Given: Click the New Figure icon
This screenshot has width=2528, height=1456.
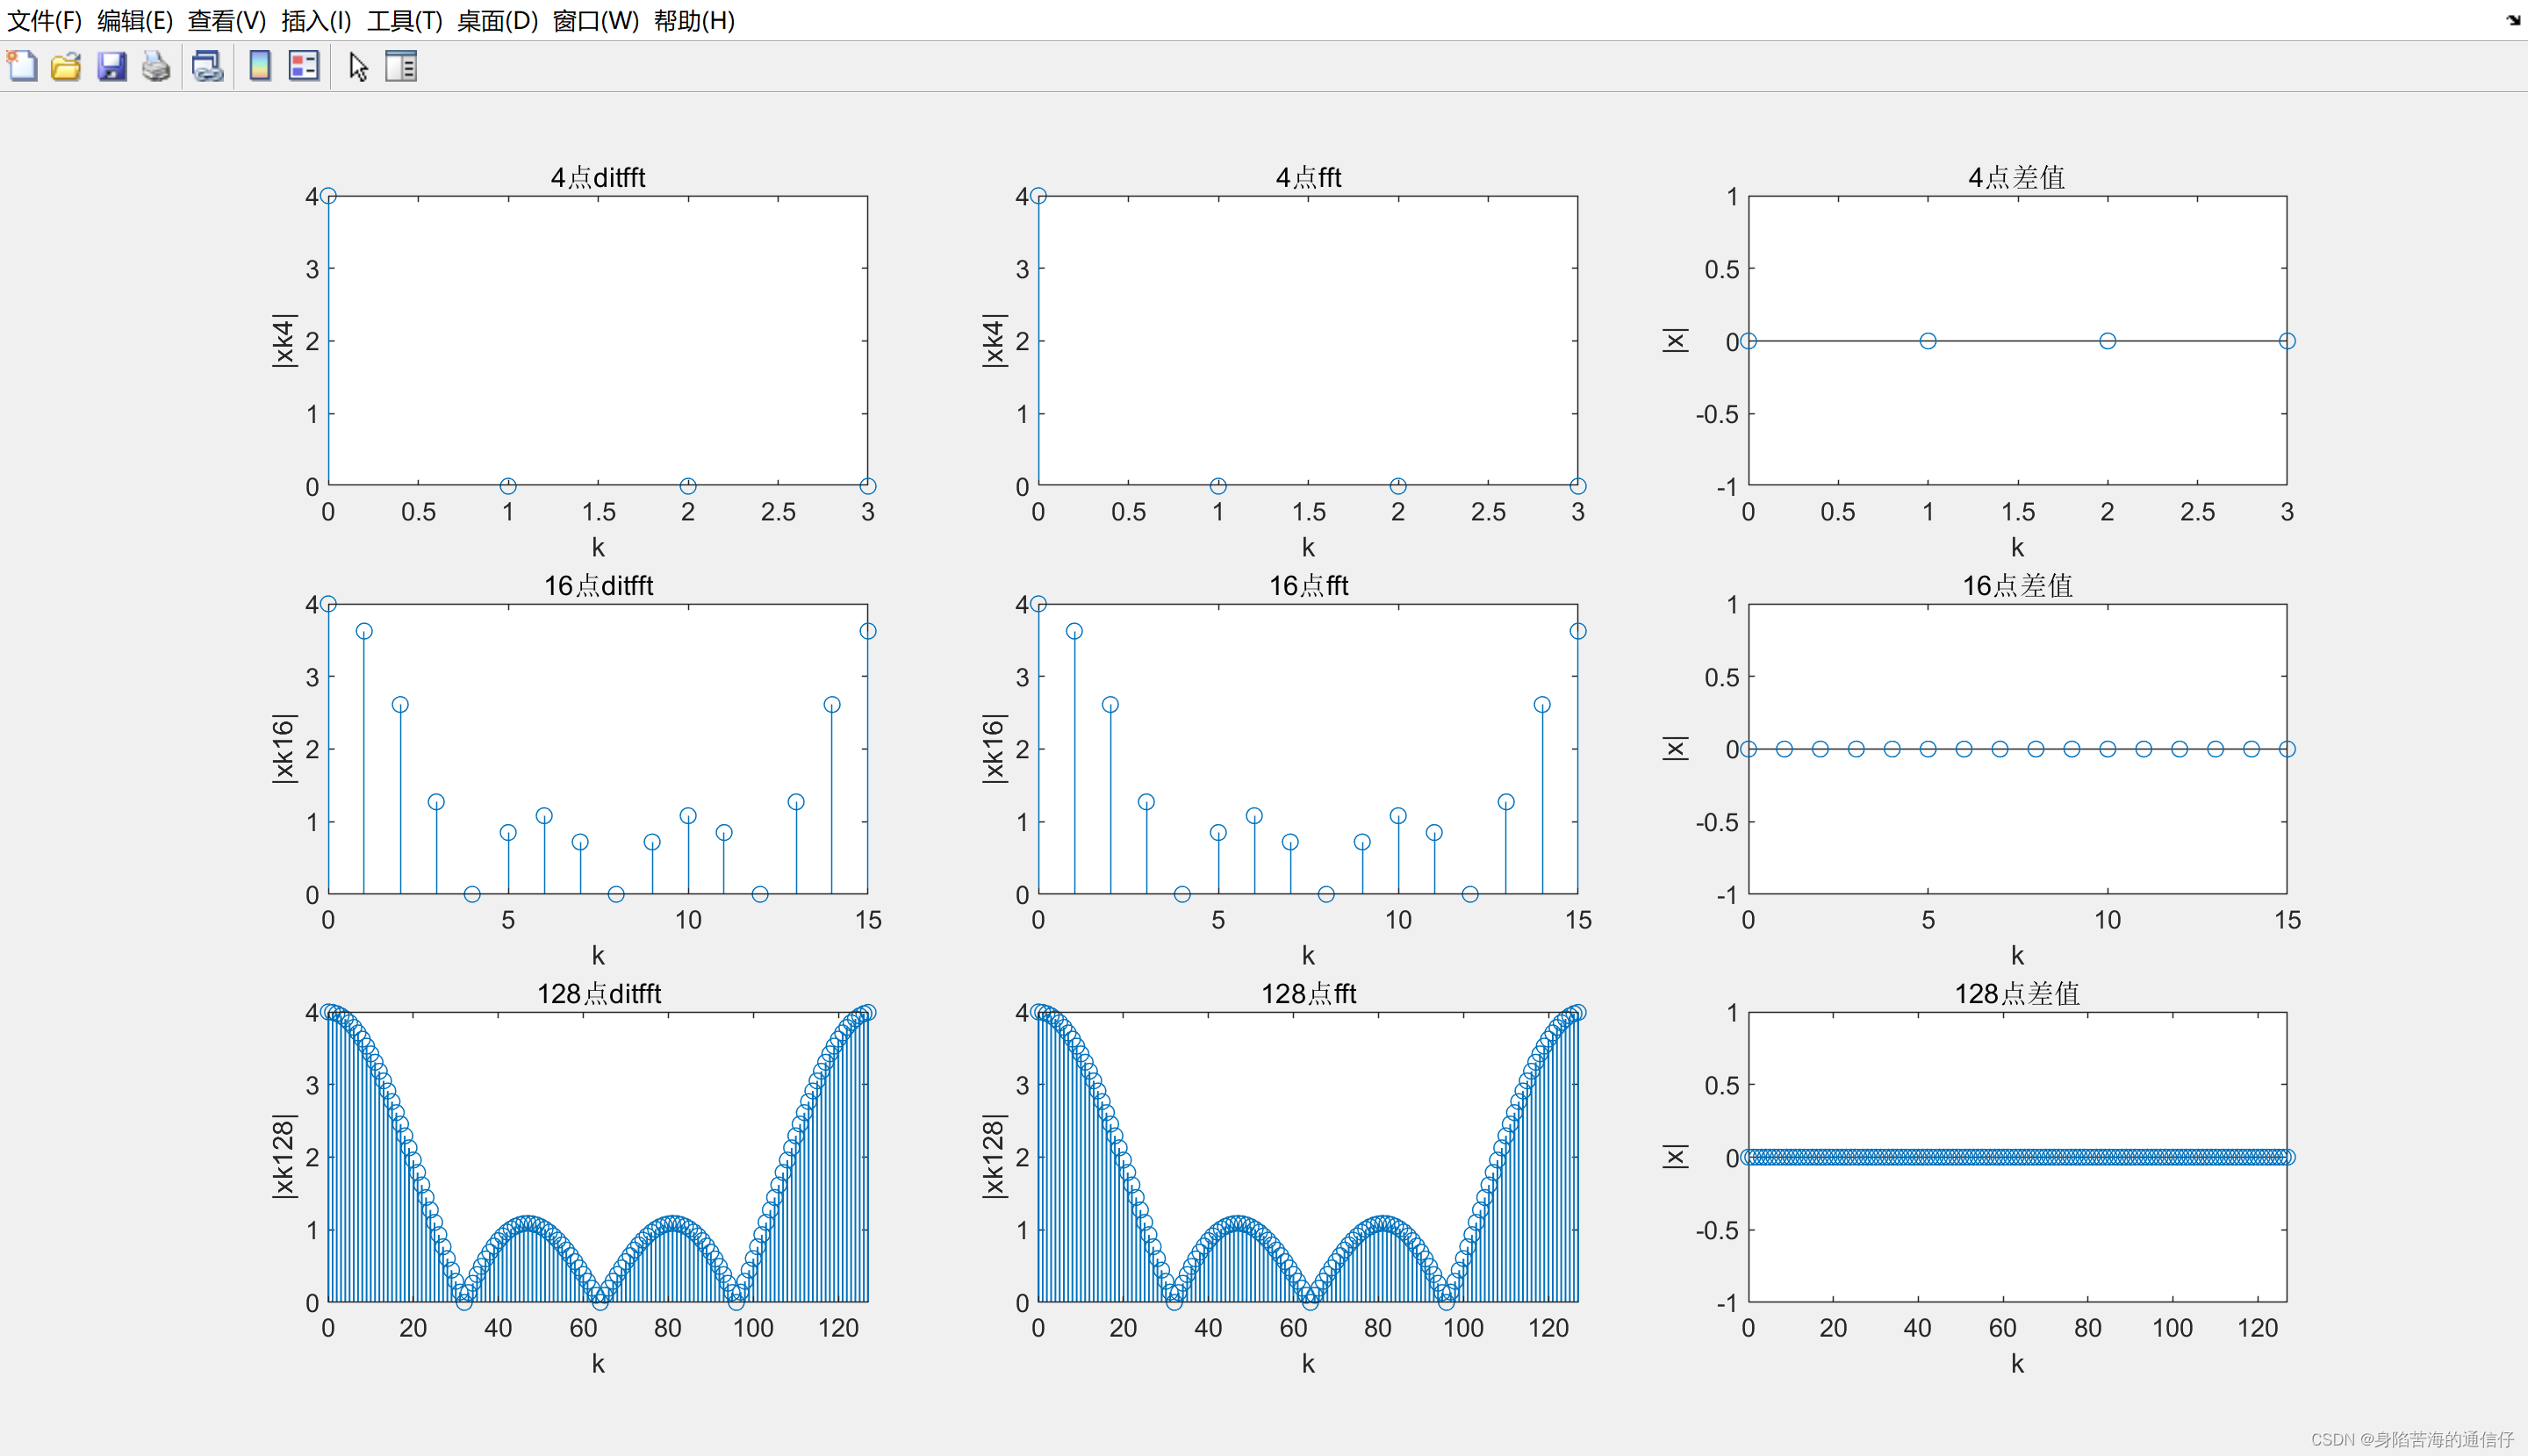Looking at the screenshot, I should point(22,66).
